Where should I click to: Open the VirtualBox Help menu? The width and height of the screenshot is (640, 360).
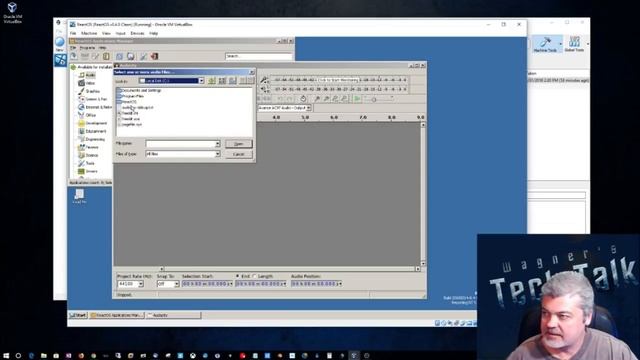(153, 33)
